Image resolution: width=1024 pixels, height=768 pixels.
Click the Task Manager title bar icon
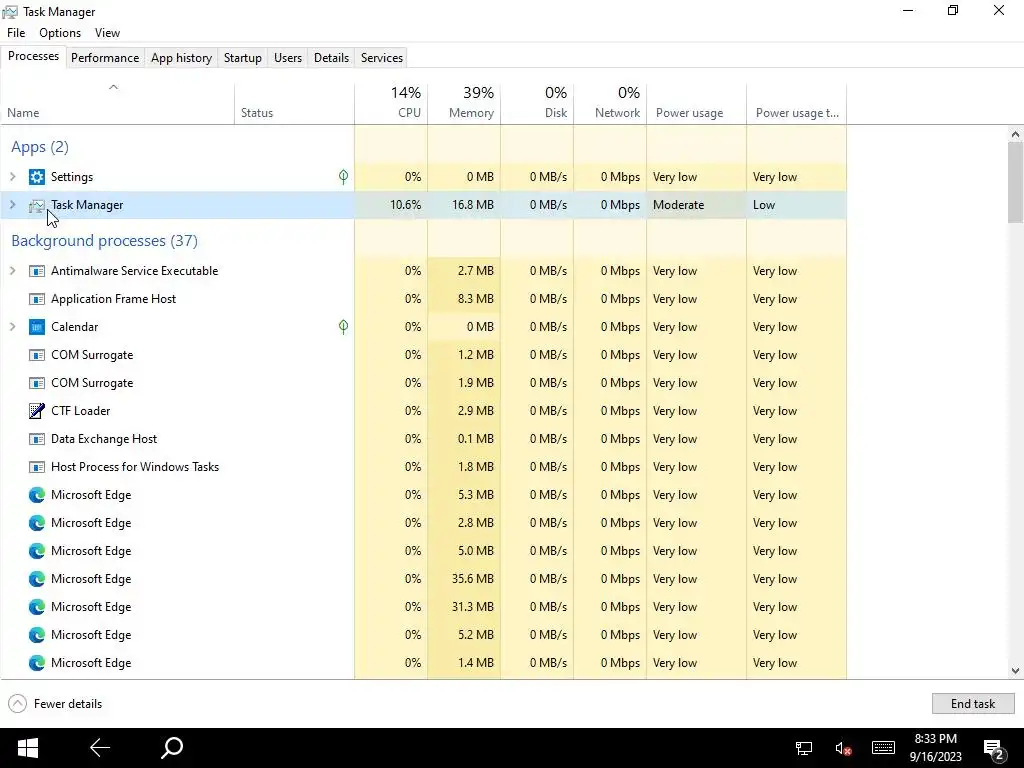10,12
